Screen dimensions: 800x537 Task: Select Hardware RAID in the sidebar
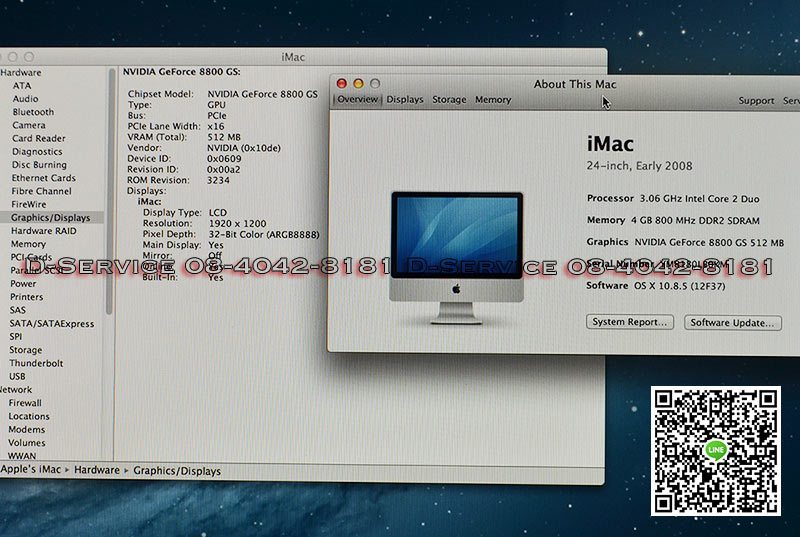[43, 231]
